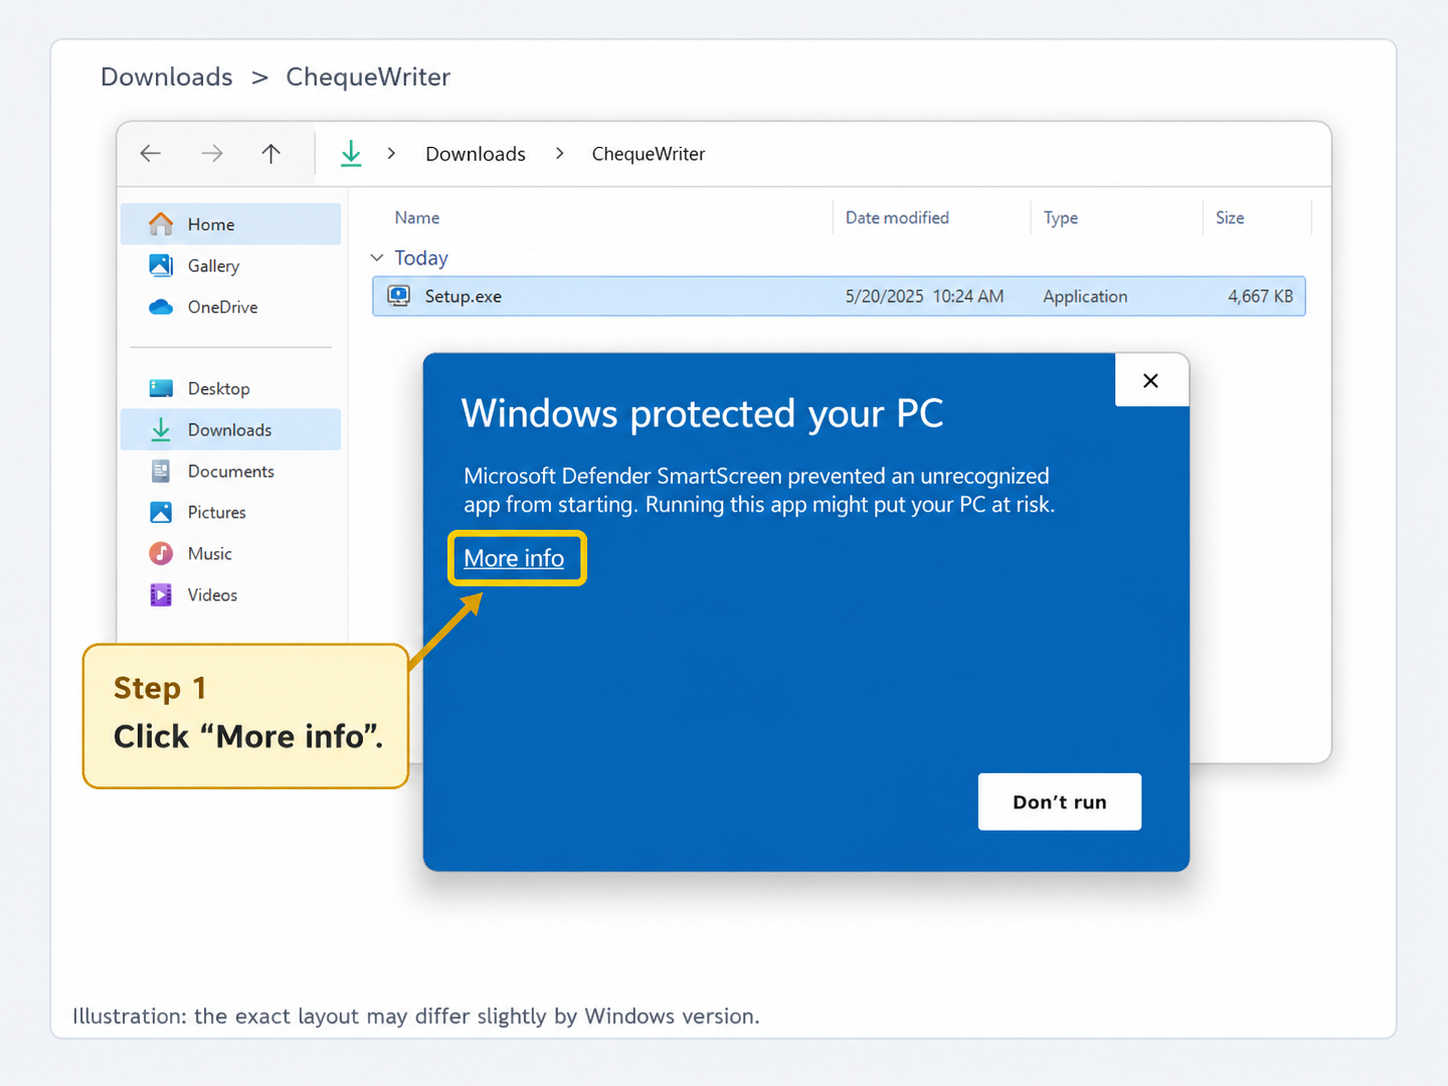Select Desktop in the navigation pane

click(231, 388)
